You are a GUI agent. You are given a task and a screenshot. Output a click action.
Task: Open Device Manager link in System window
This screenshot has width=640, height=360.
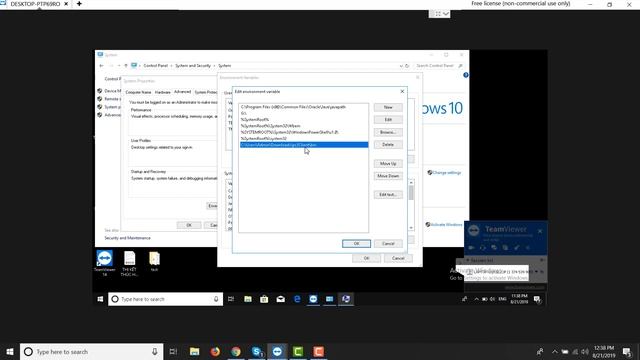(112, 91)
